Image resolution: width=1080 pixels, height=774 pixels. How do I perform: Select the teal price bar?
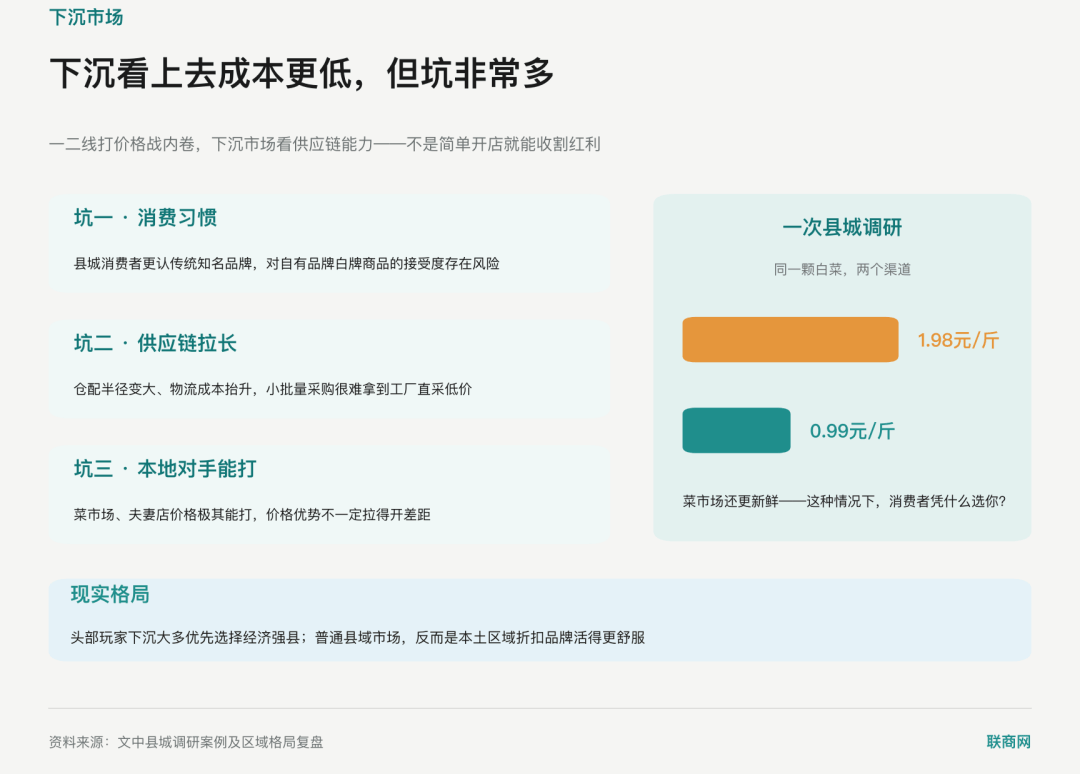pos(736,430)
